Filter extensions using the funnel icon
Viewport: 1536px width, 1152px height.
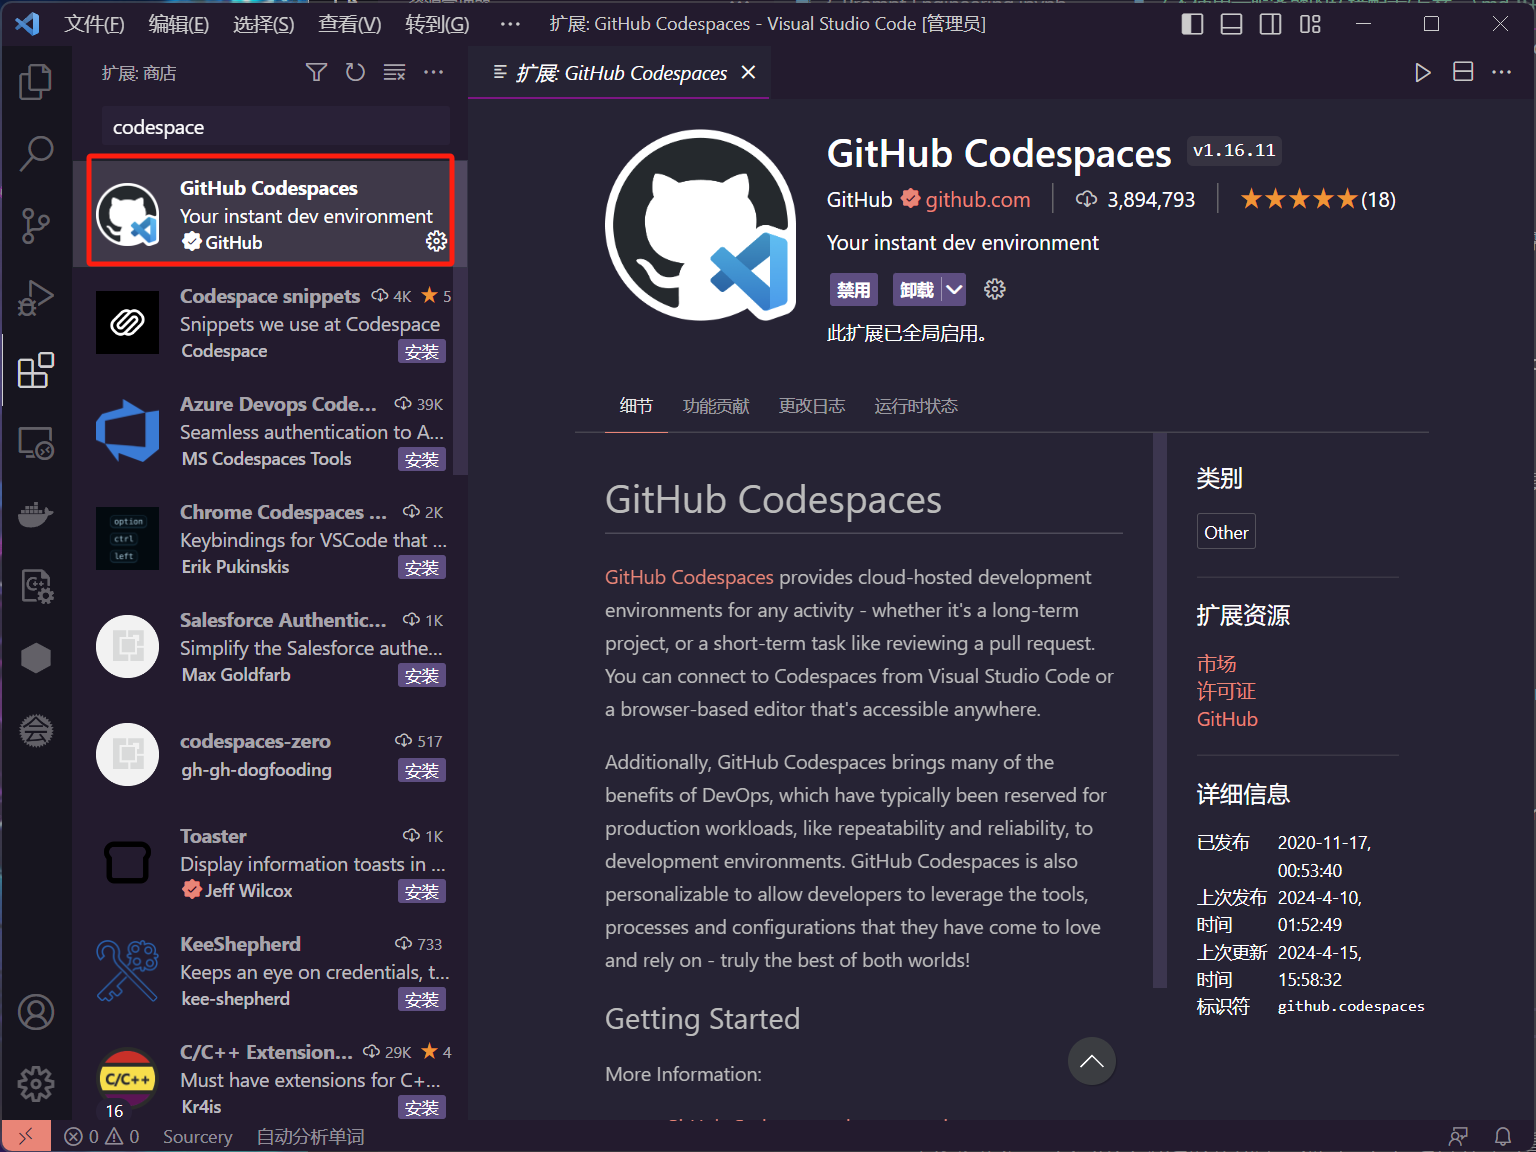(316, 72)
